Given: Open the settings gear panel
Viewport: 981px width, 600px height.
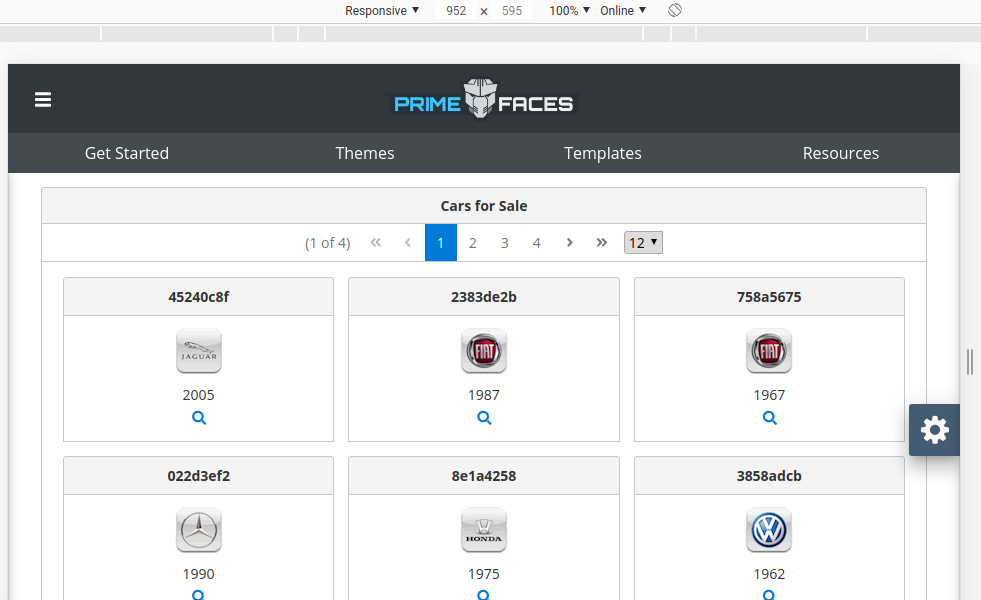Looking at the screenshot, I should point(934,430).
